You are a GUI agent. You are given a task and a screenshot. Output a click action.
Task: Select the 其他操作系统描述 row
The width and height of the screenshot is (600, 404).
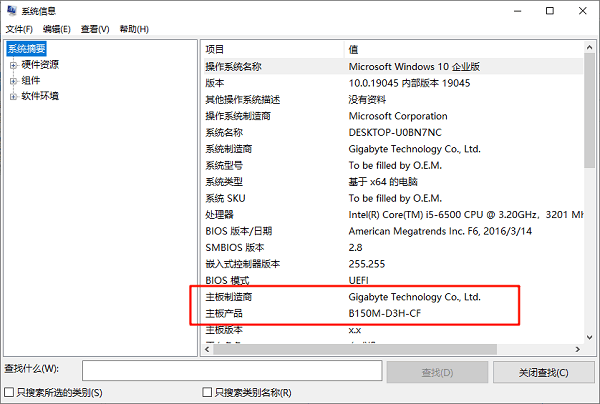[x=392, y=99]
